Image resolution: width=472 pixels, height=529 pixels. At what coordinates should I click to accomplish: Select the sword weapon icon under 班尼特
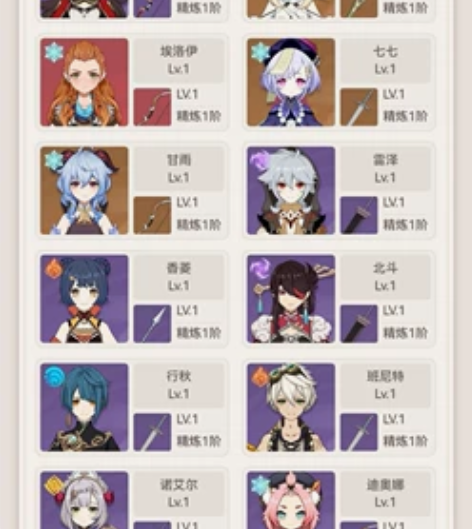pyautogui.click(x=359, y=432)
